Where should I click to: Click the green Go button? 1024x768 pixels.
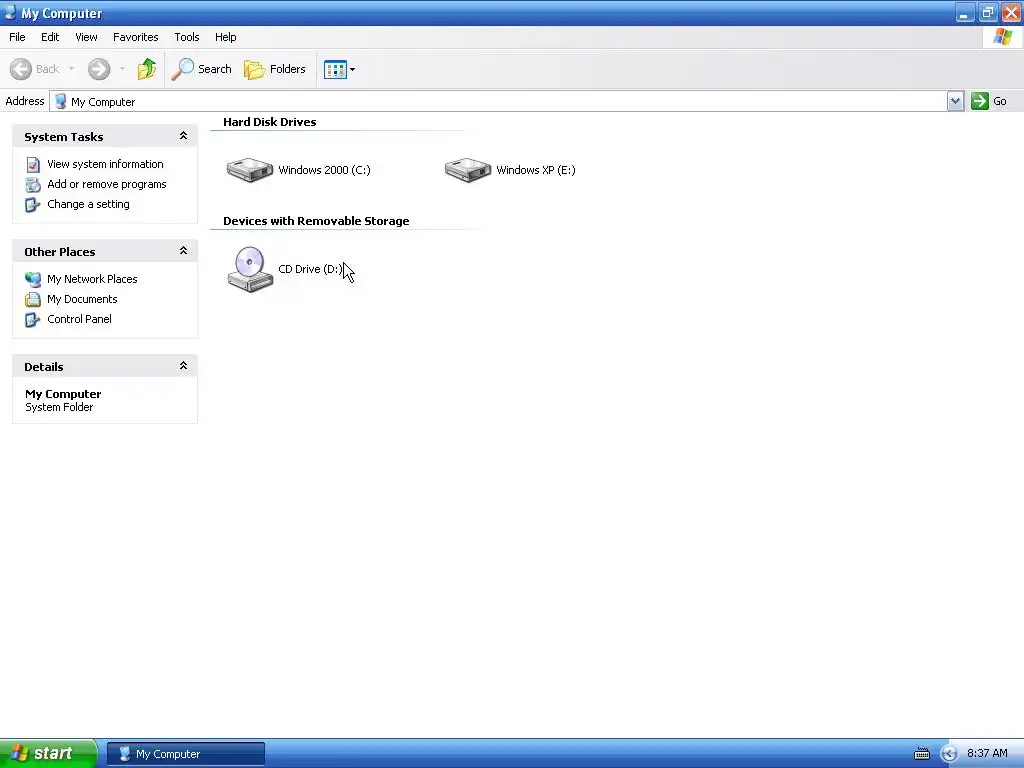pos(989,101)
